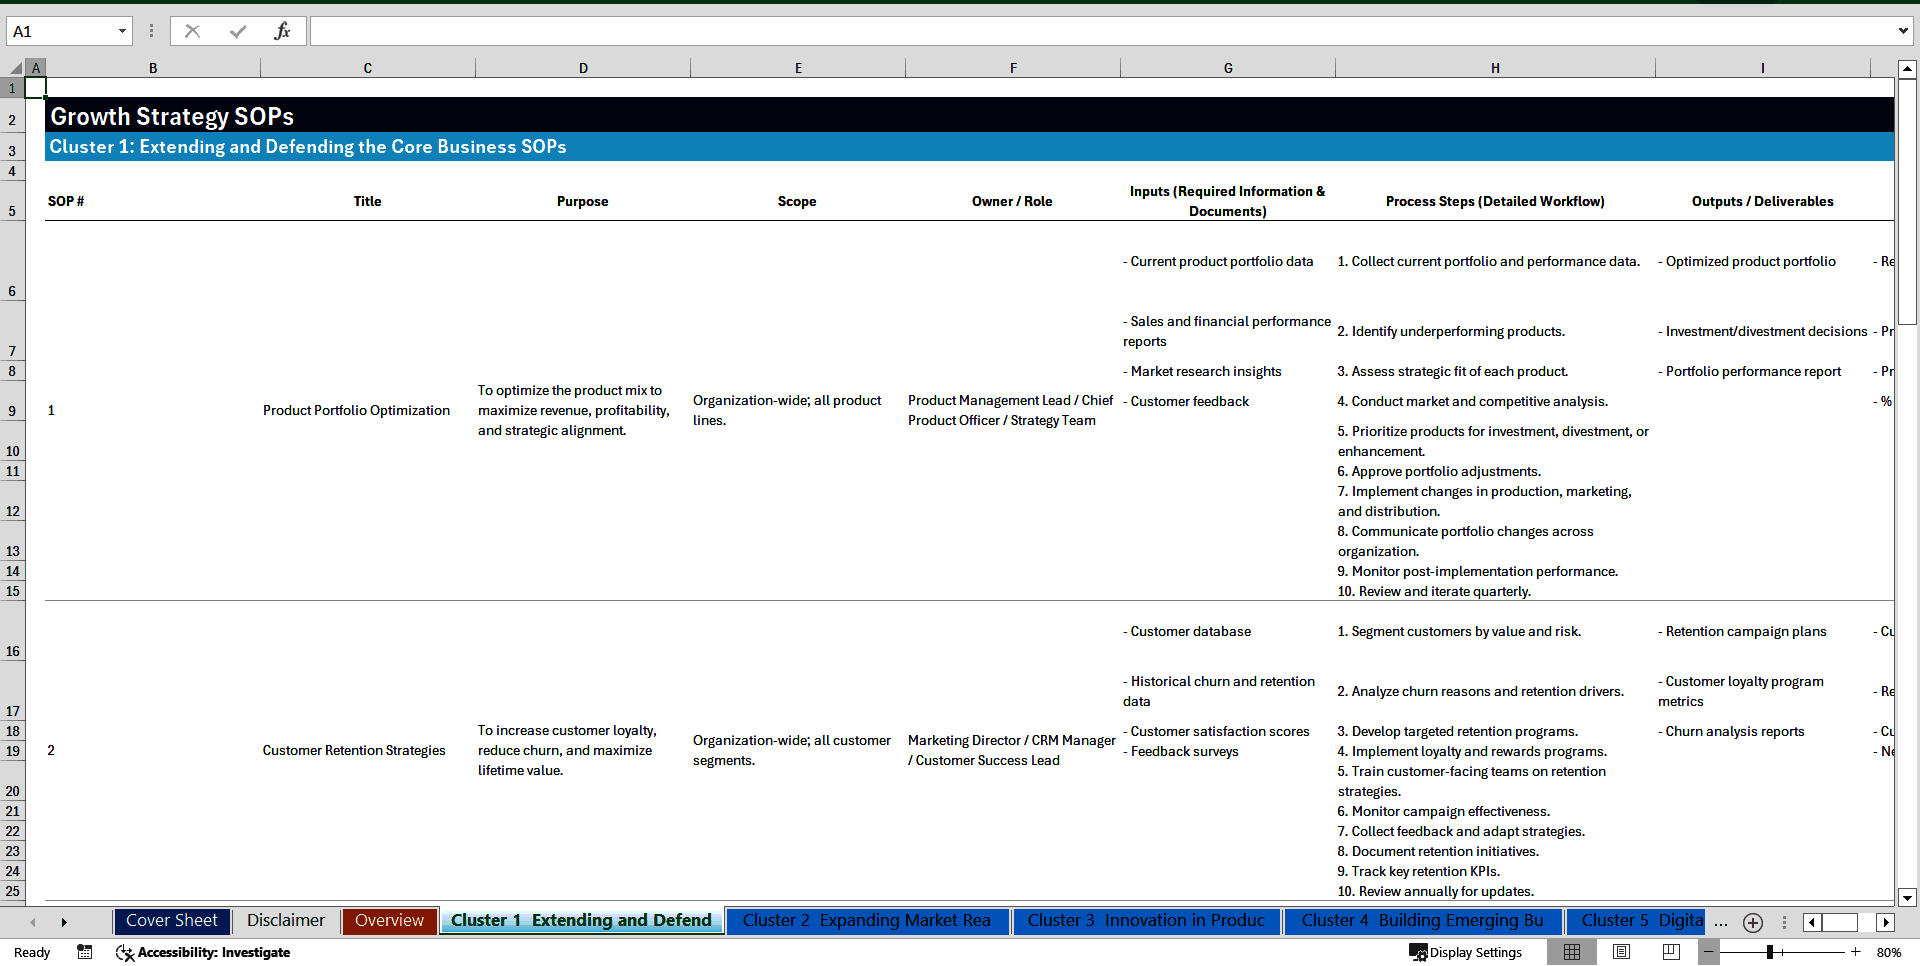
Task: Click the Display Settings icon in status bar
Action: (x=1418, y=952)
